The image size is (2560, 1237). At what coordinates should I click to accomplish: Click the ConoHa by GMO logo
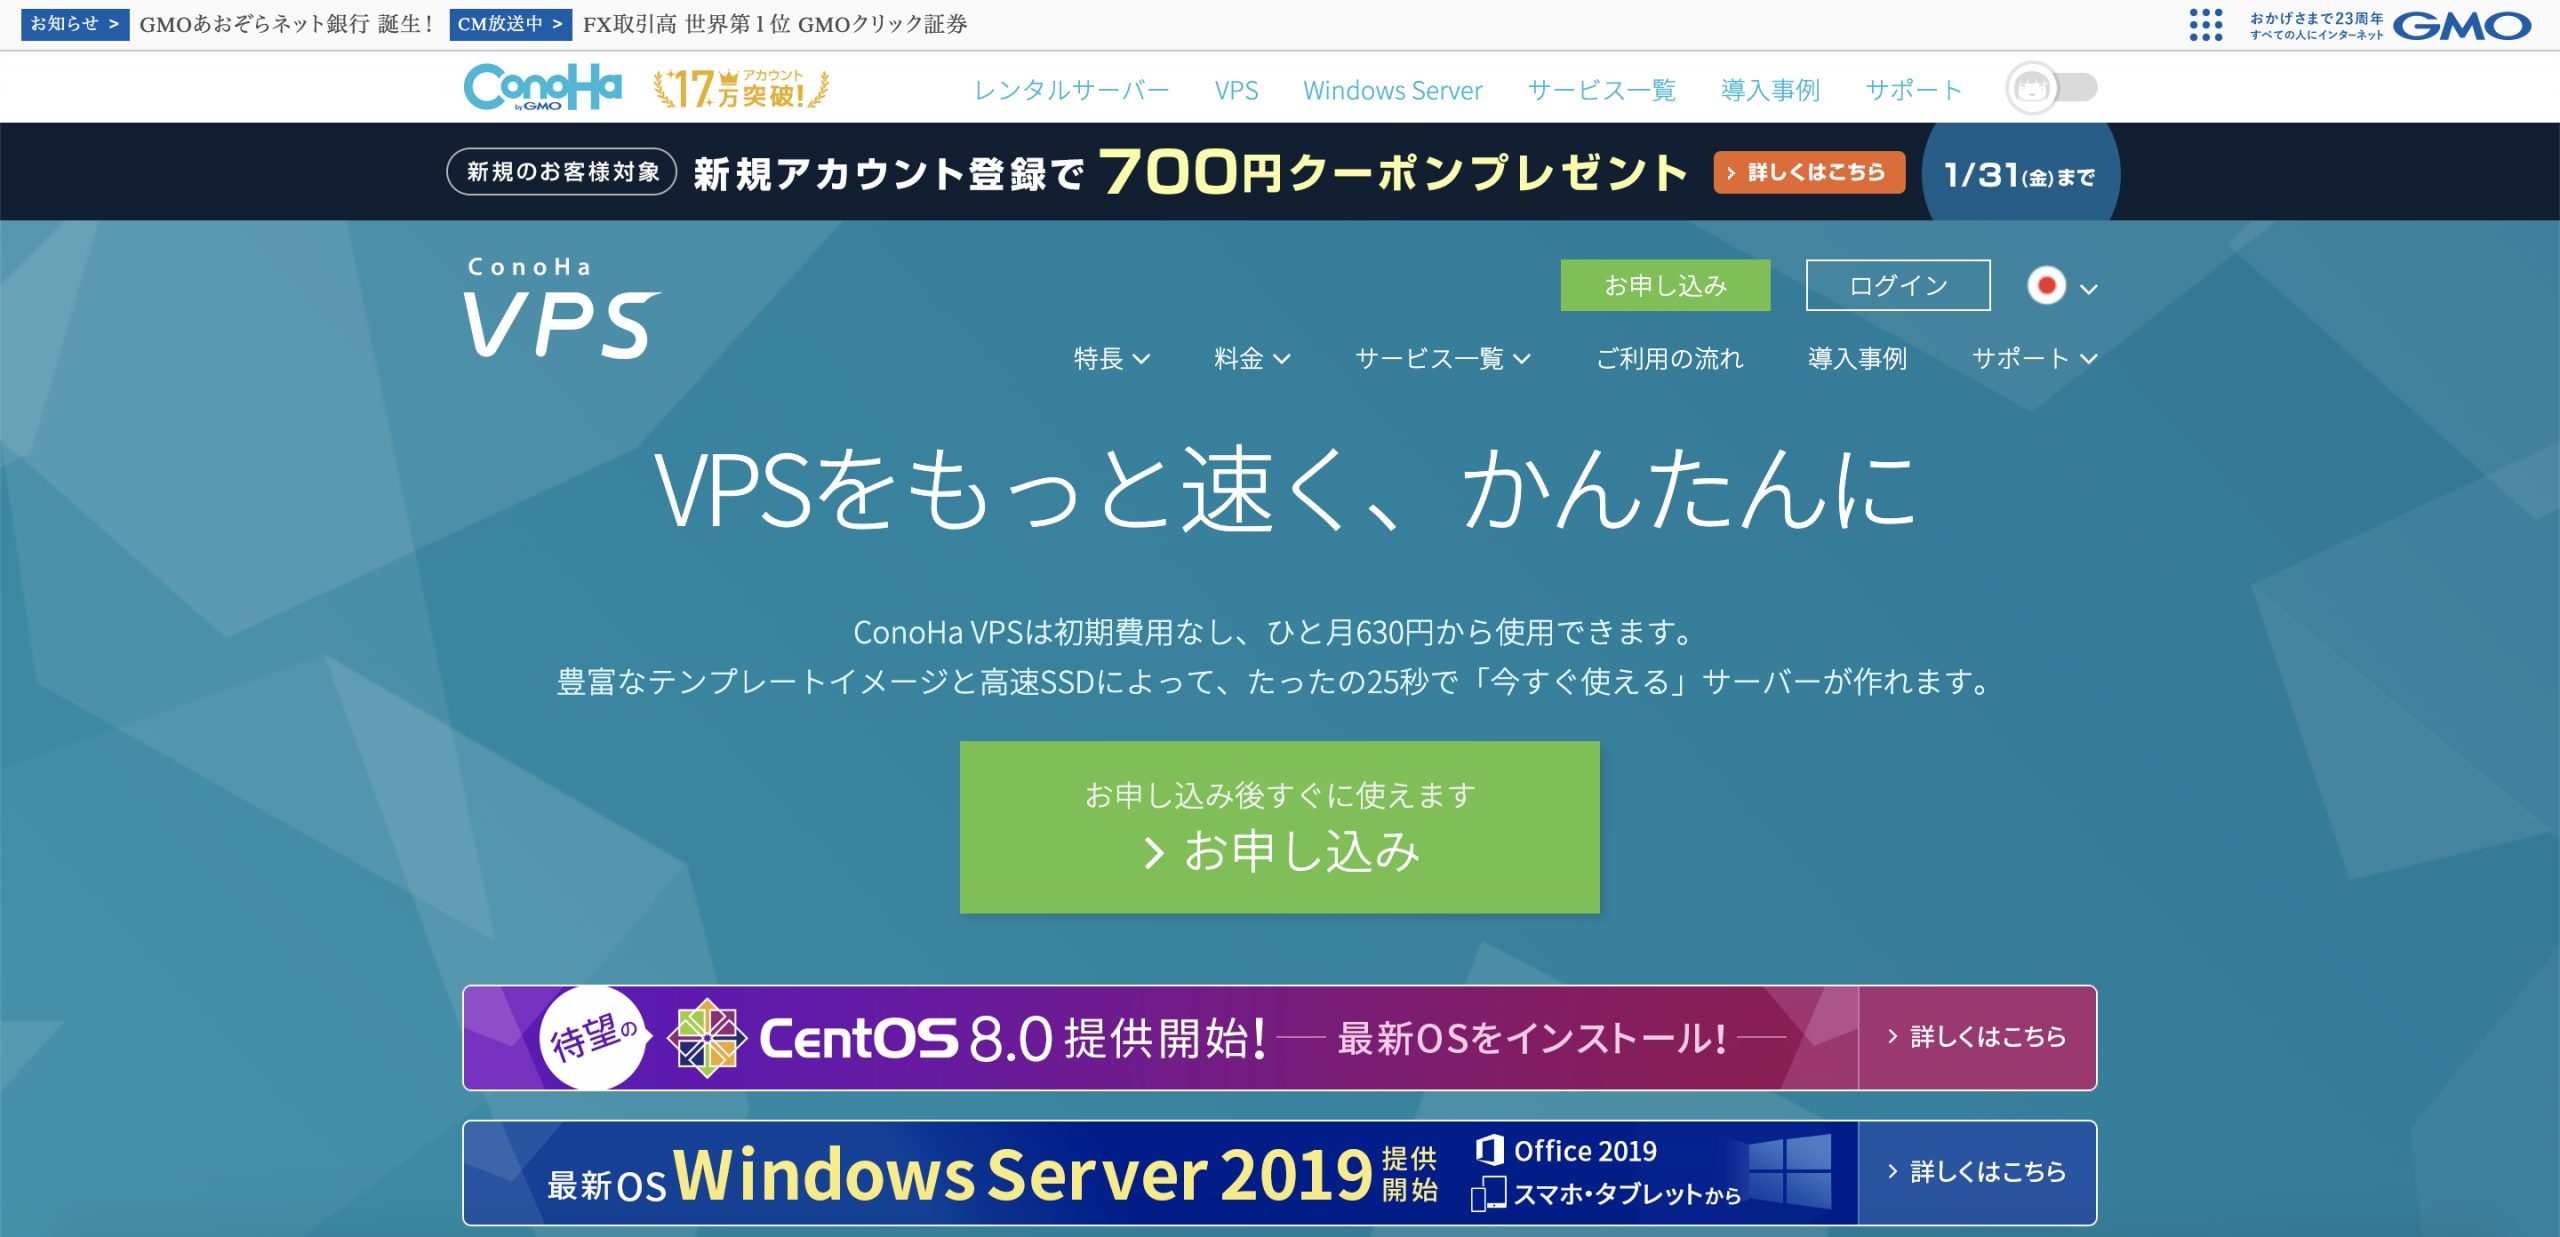542,87
